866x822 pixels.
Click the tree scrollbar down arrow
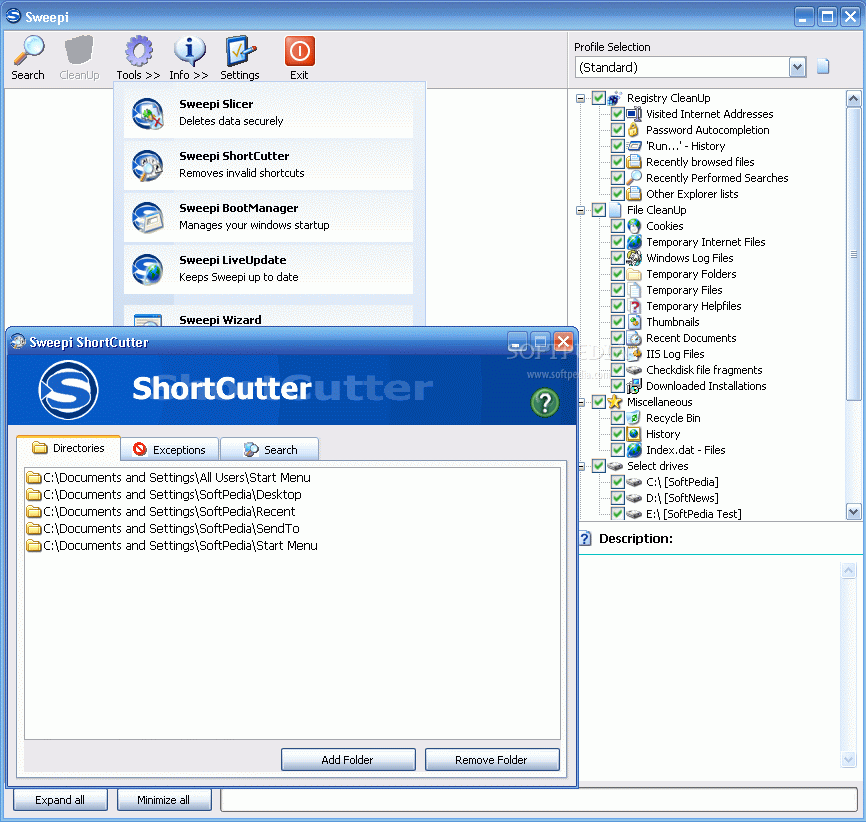click(x=853, y=512)
